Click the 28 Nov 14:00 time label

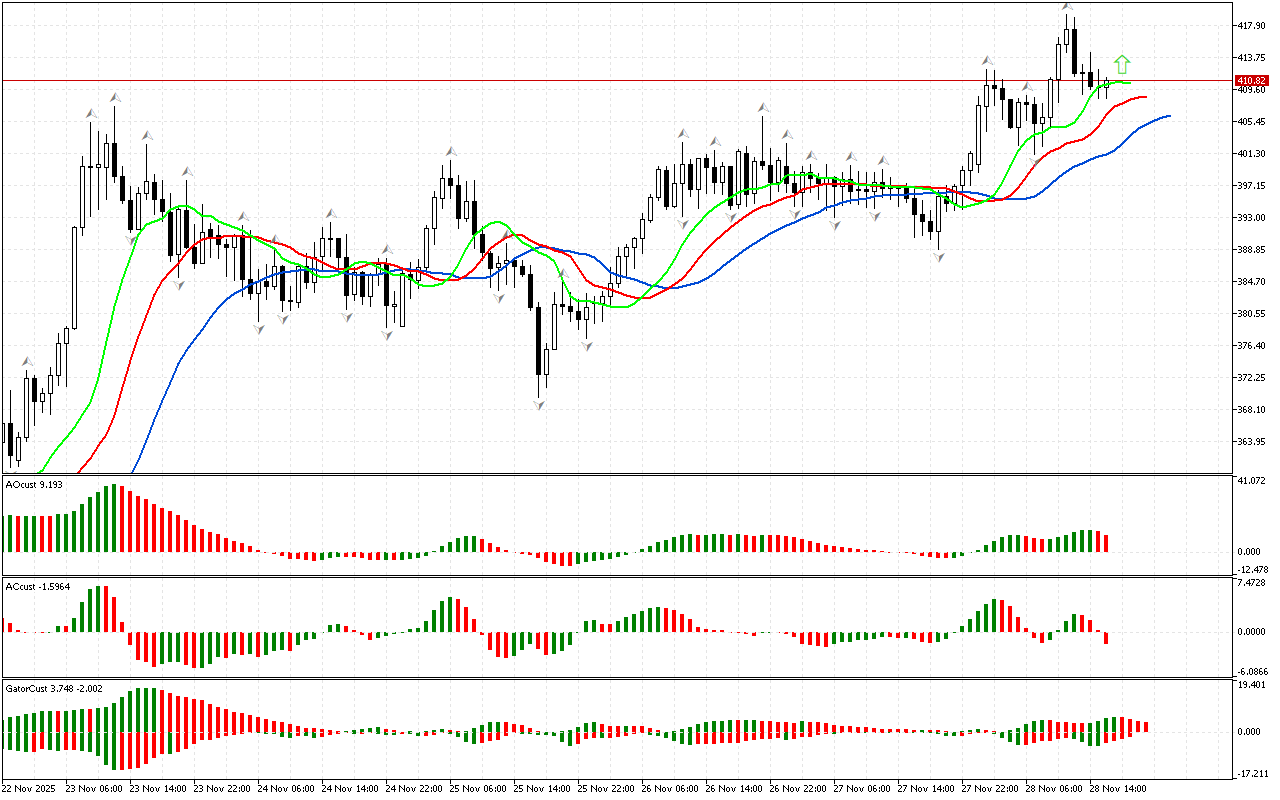(x=1118, y=788)
